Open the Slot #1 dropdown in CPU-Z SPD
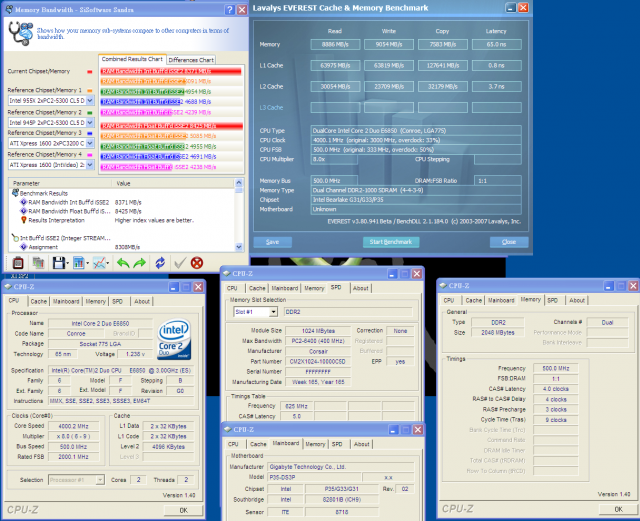Viewport: 640px width, 521px height. pos(273,312)
